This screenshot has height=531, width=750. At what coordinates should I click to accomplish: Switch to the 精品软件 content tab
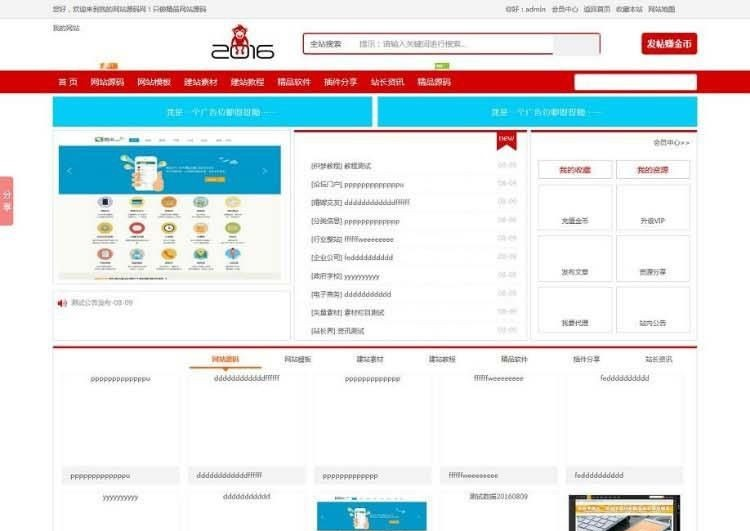pos(514,359)
